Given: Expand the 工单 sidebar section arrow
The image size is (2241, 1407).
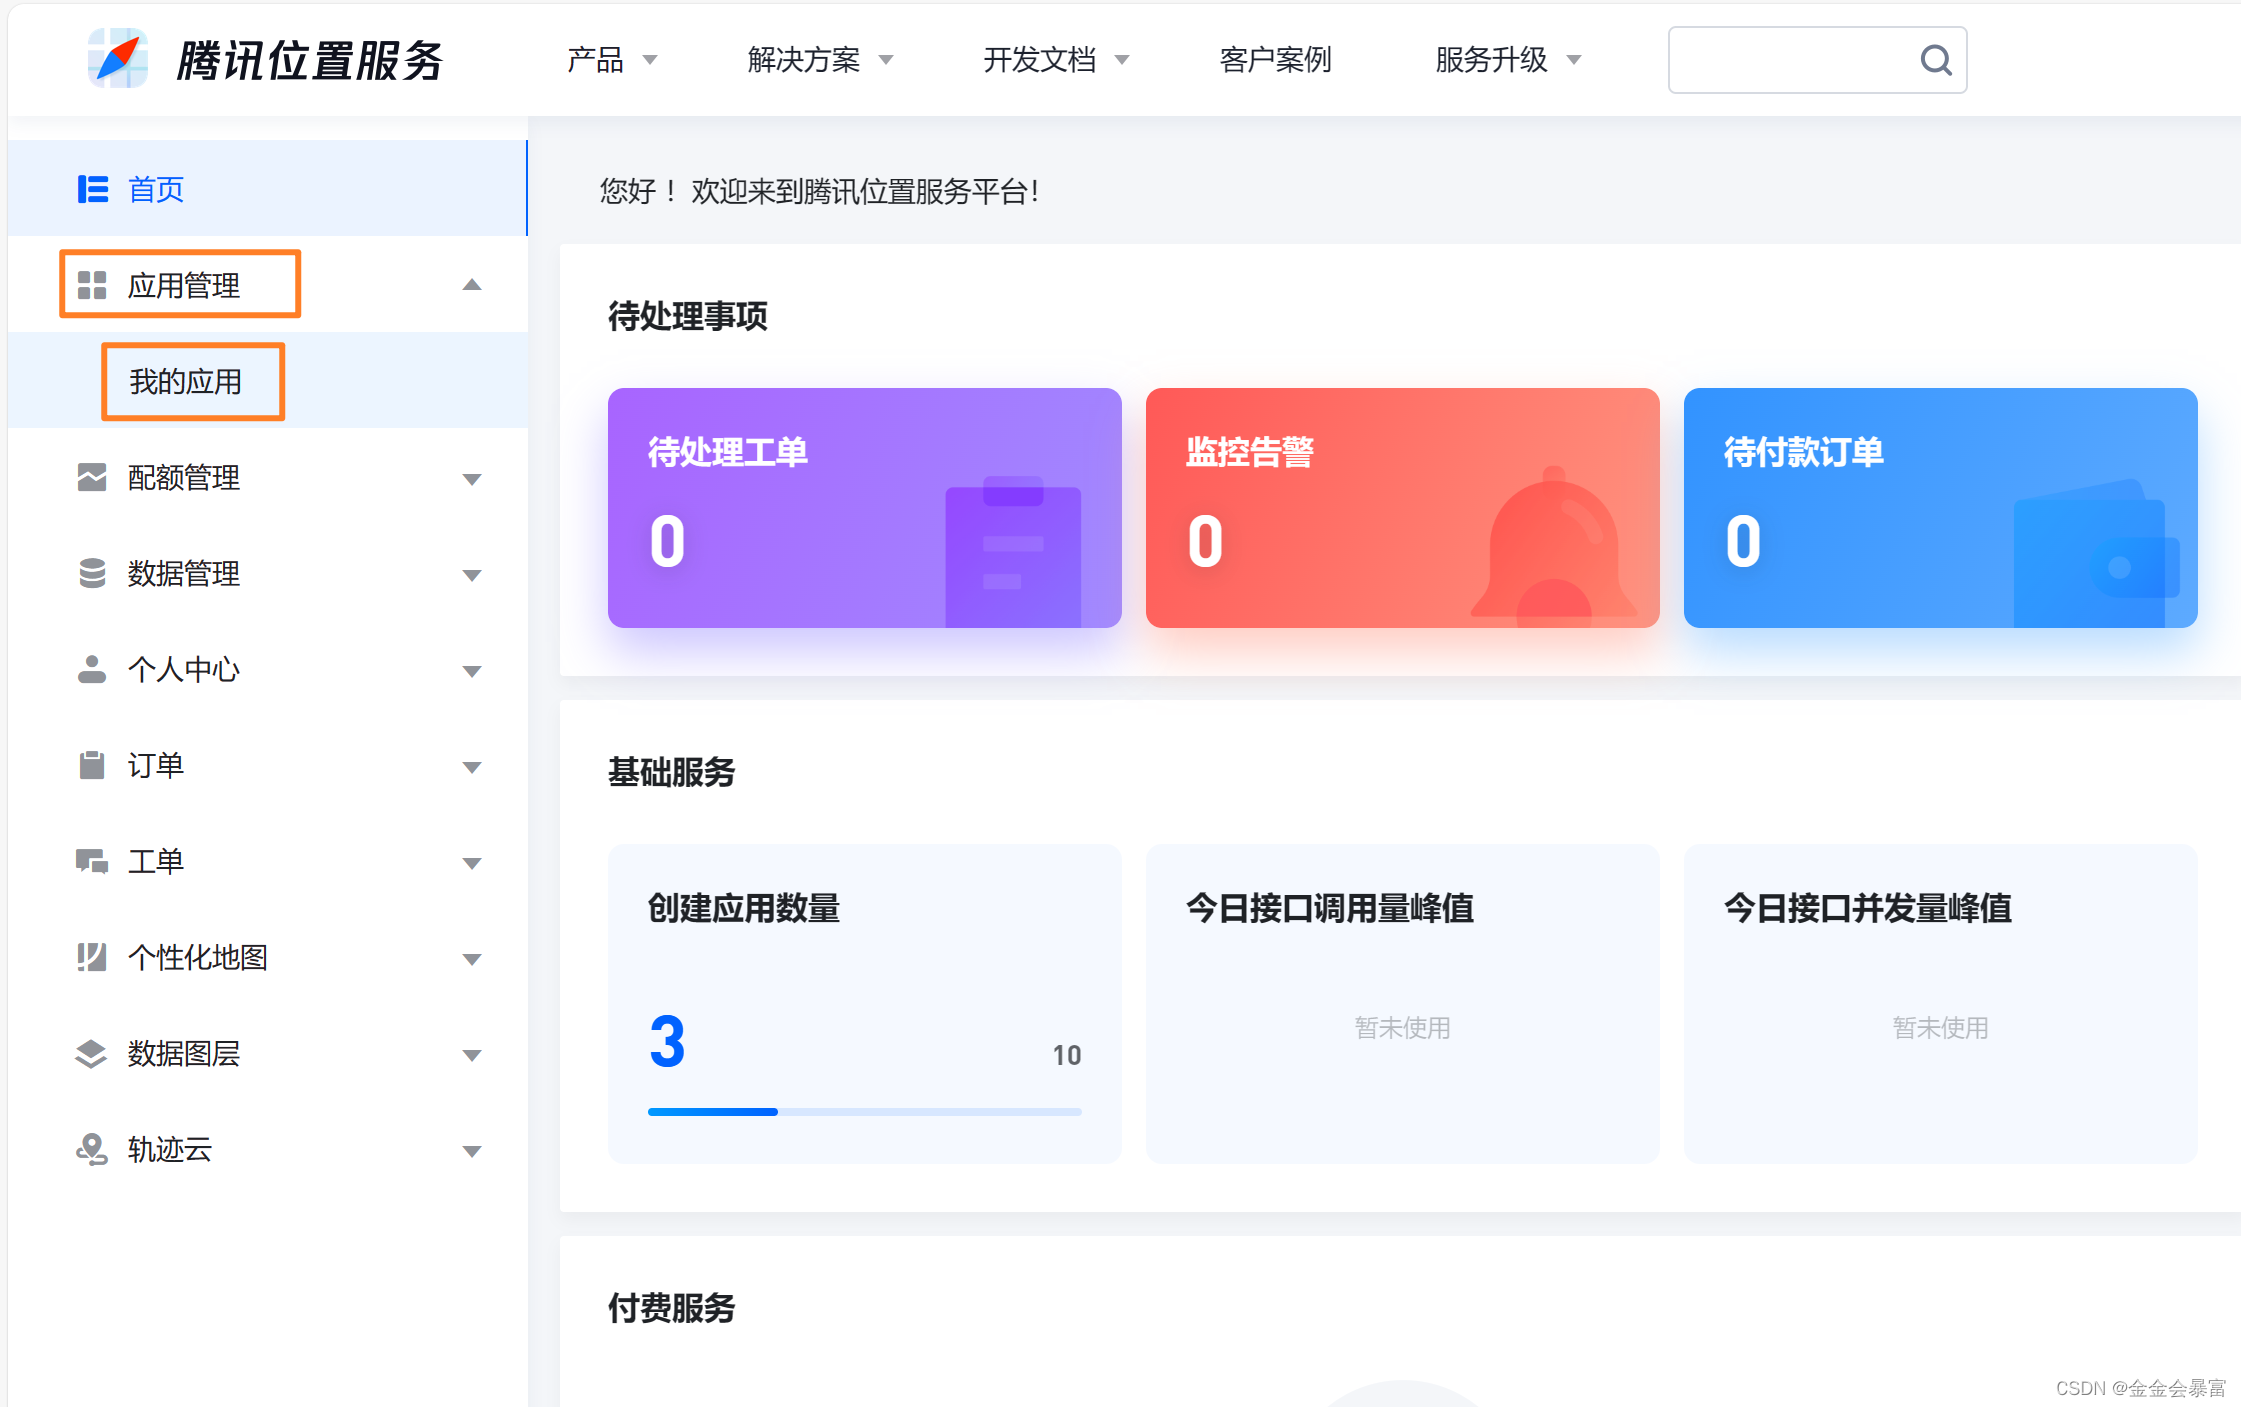Looking at the screenshot, I should tap(472, 862).
